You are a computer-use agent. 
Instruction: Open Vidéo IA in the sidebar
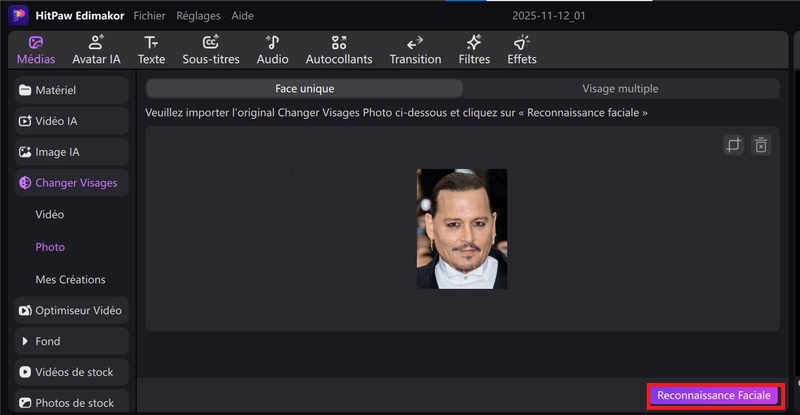point(72,121)
